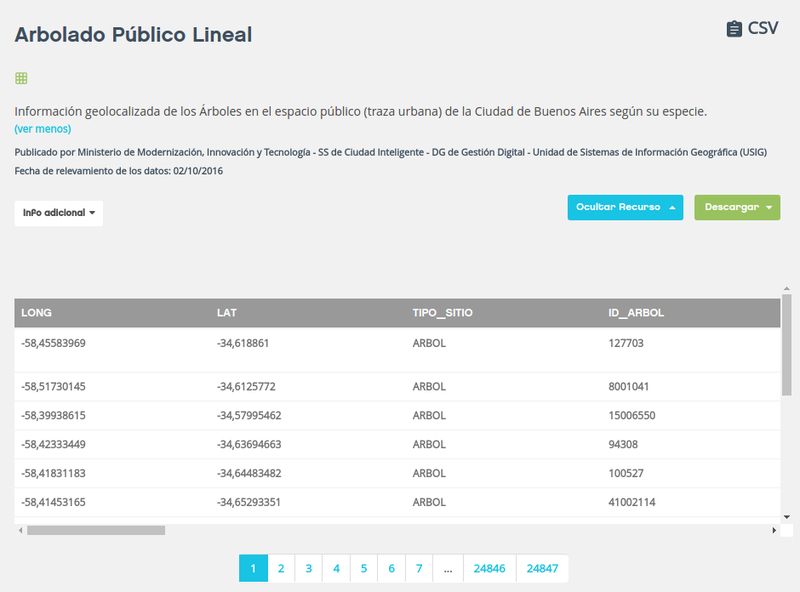800x592 pixels.
Task: Jump to last page 24847
Action: point(542,568)
